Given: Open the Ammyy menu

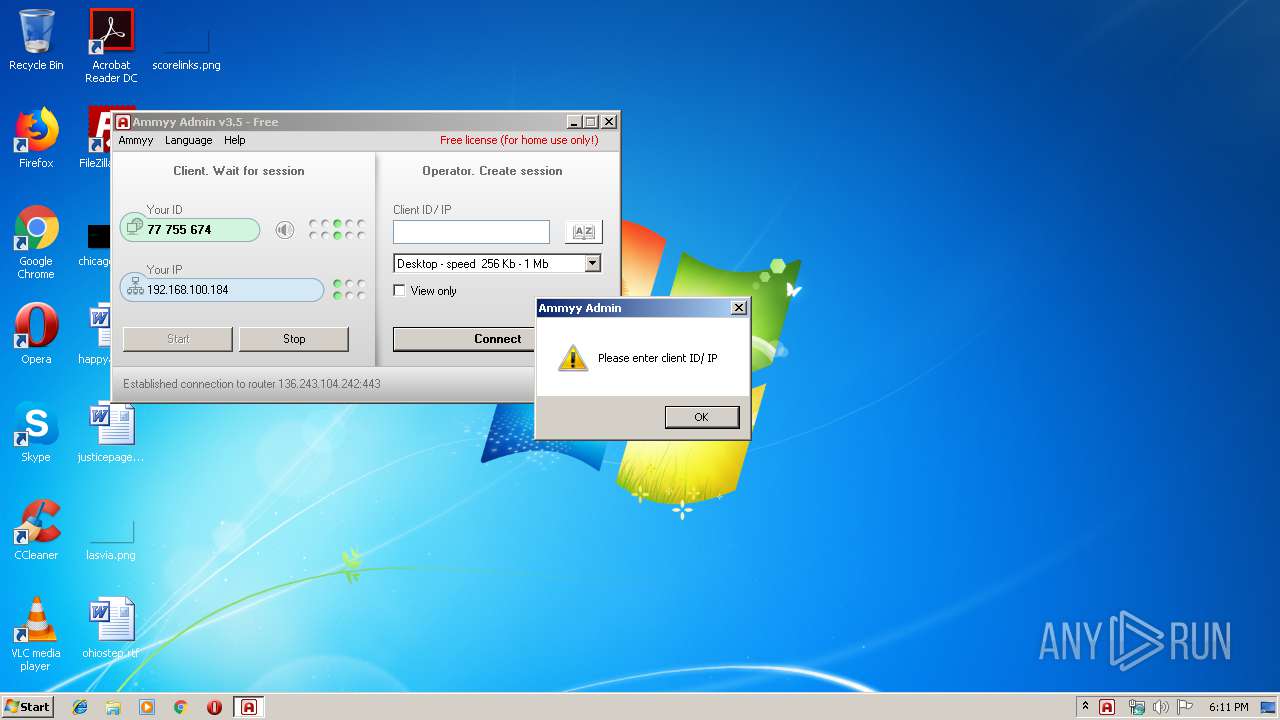Looking at the screenshot, I should [x=136, y=140].
